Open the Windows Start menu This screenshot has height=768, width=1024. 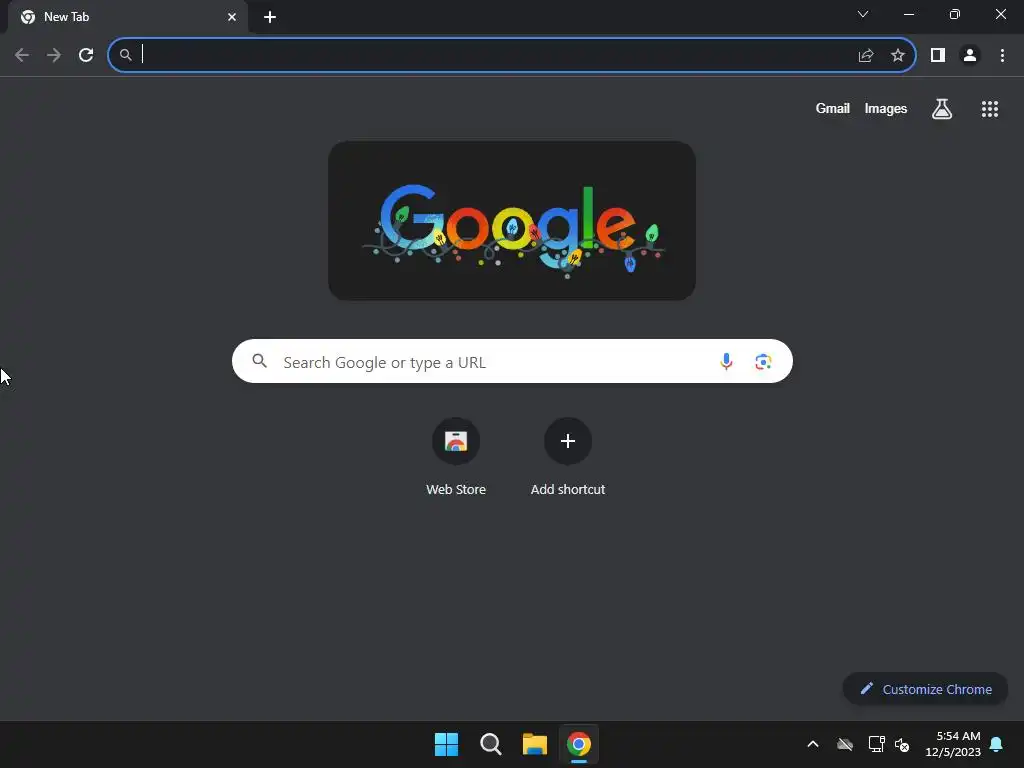447,744
